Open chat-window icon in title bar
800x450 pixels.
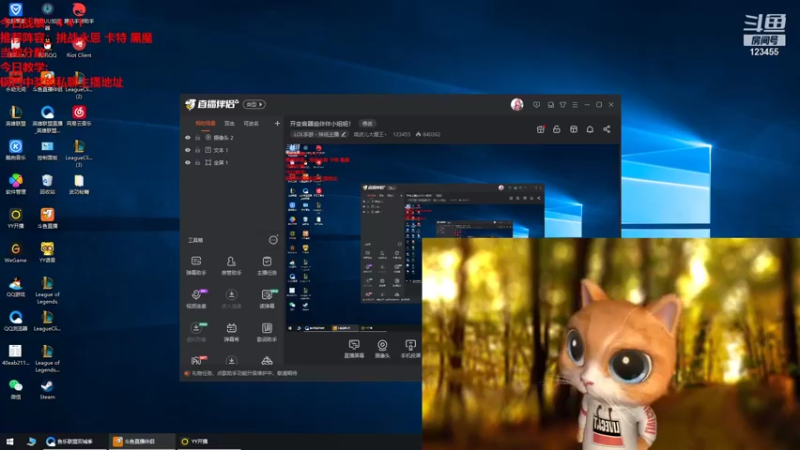tap(551, 105)
